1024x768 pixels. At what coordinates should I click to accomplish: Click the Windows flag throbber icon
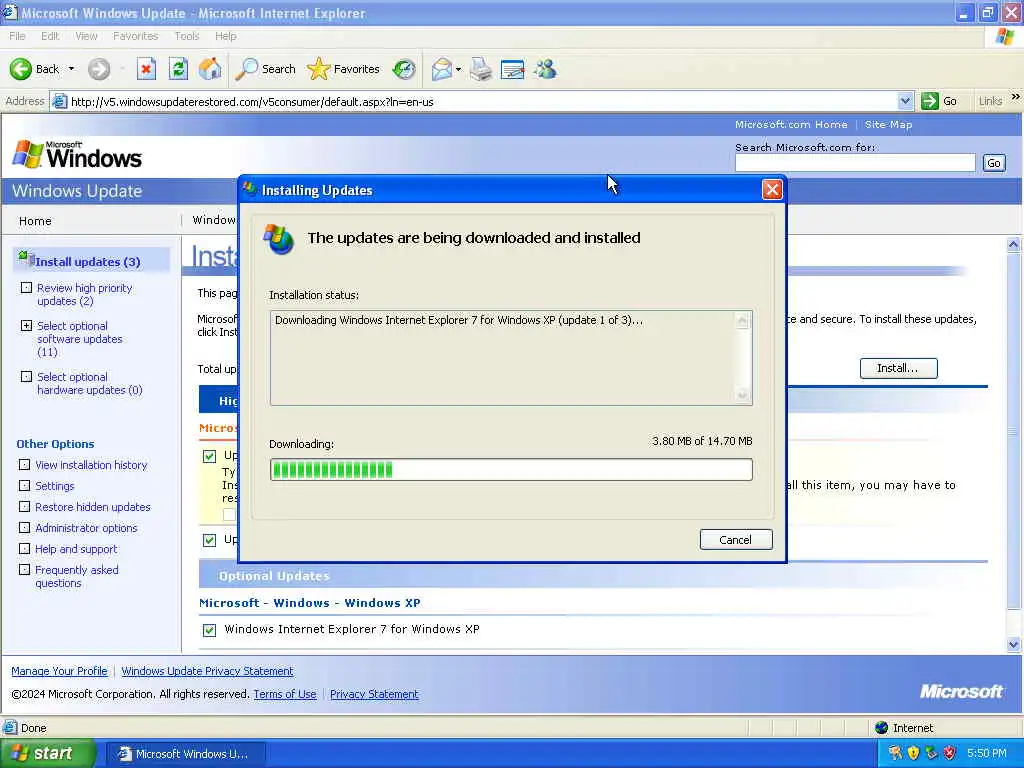1005,37
